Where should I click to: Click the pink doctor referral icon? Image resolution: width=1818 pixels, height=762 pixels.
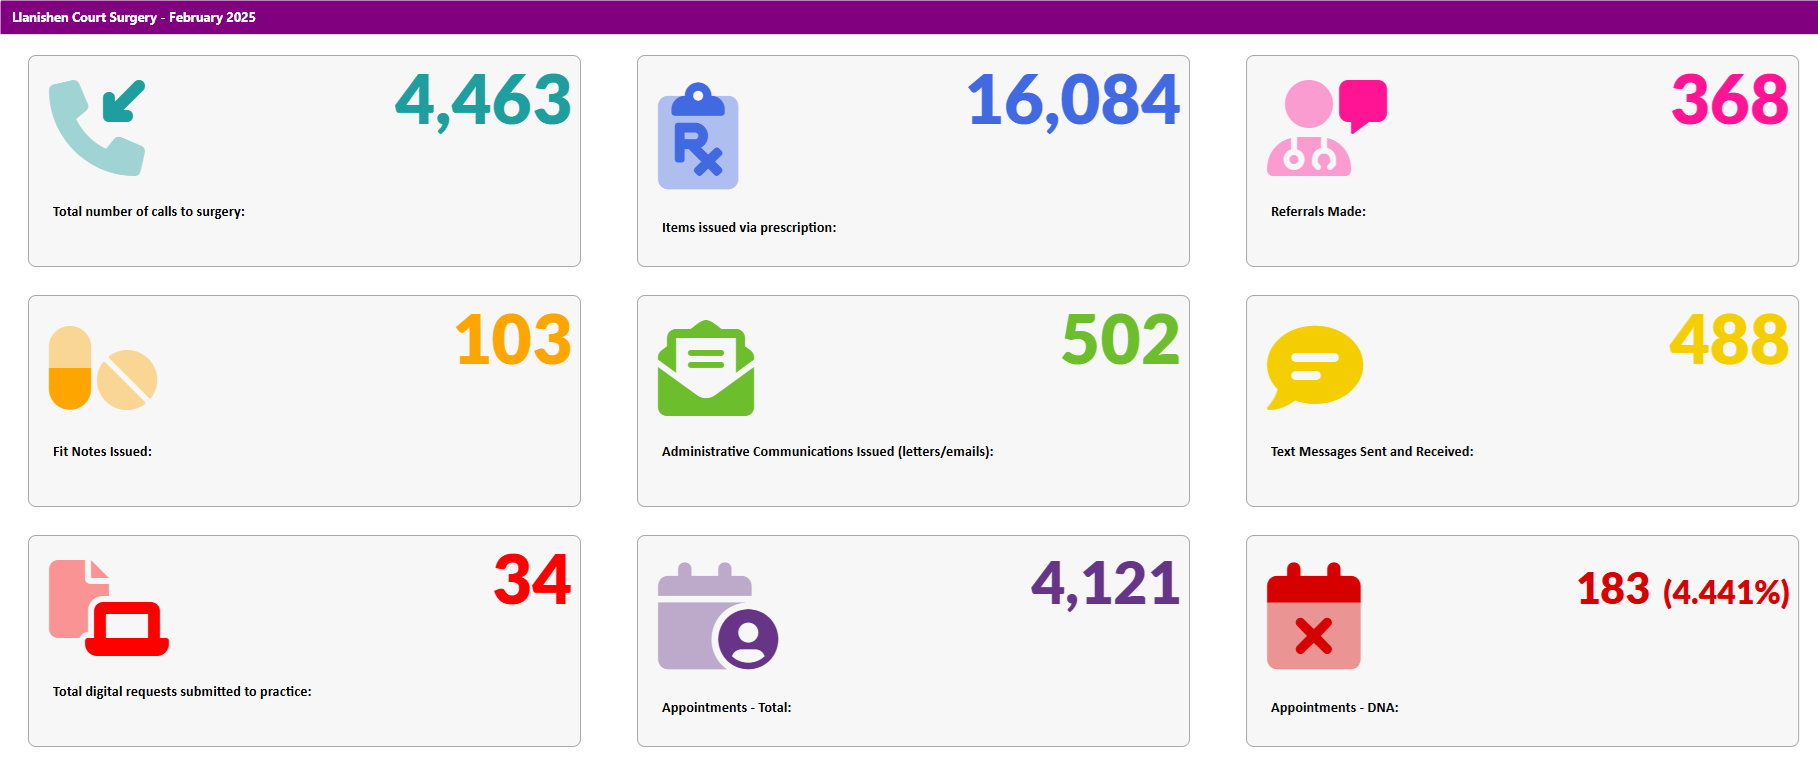pyautogui.click(x=1326, y=128)
